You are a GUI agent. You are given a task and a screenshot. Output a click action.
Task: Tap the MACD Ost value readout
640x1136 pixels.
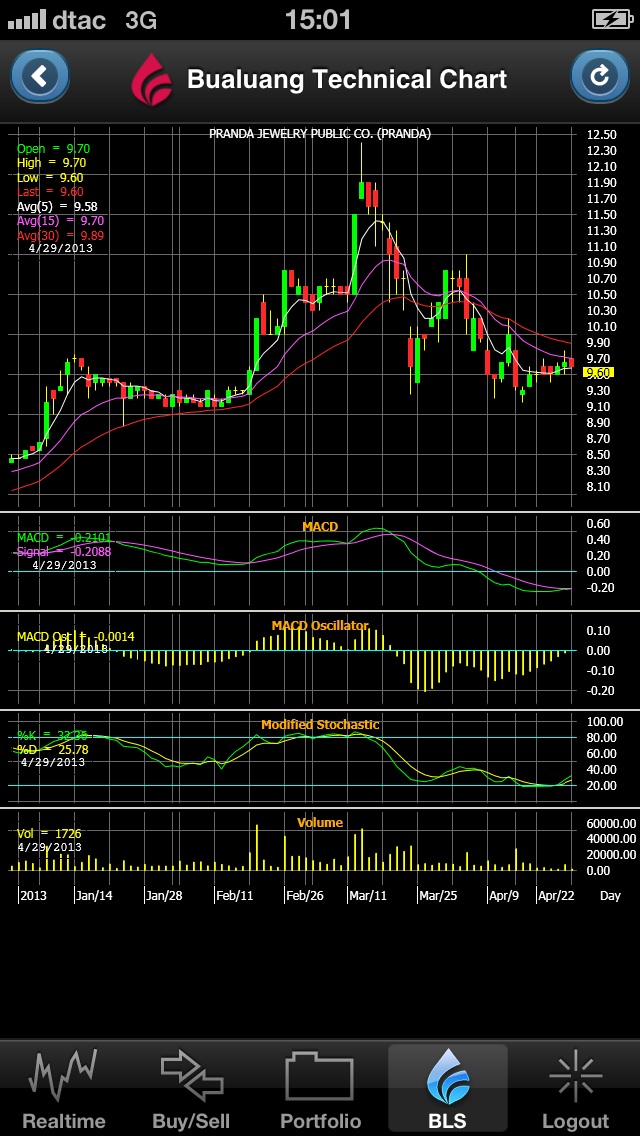click(x=75, y=636)
